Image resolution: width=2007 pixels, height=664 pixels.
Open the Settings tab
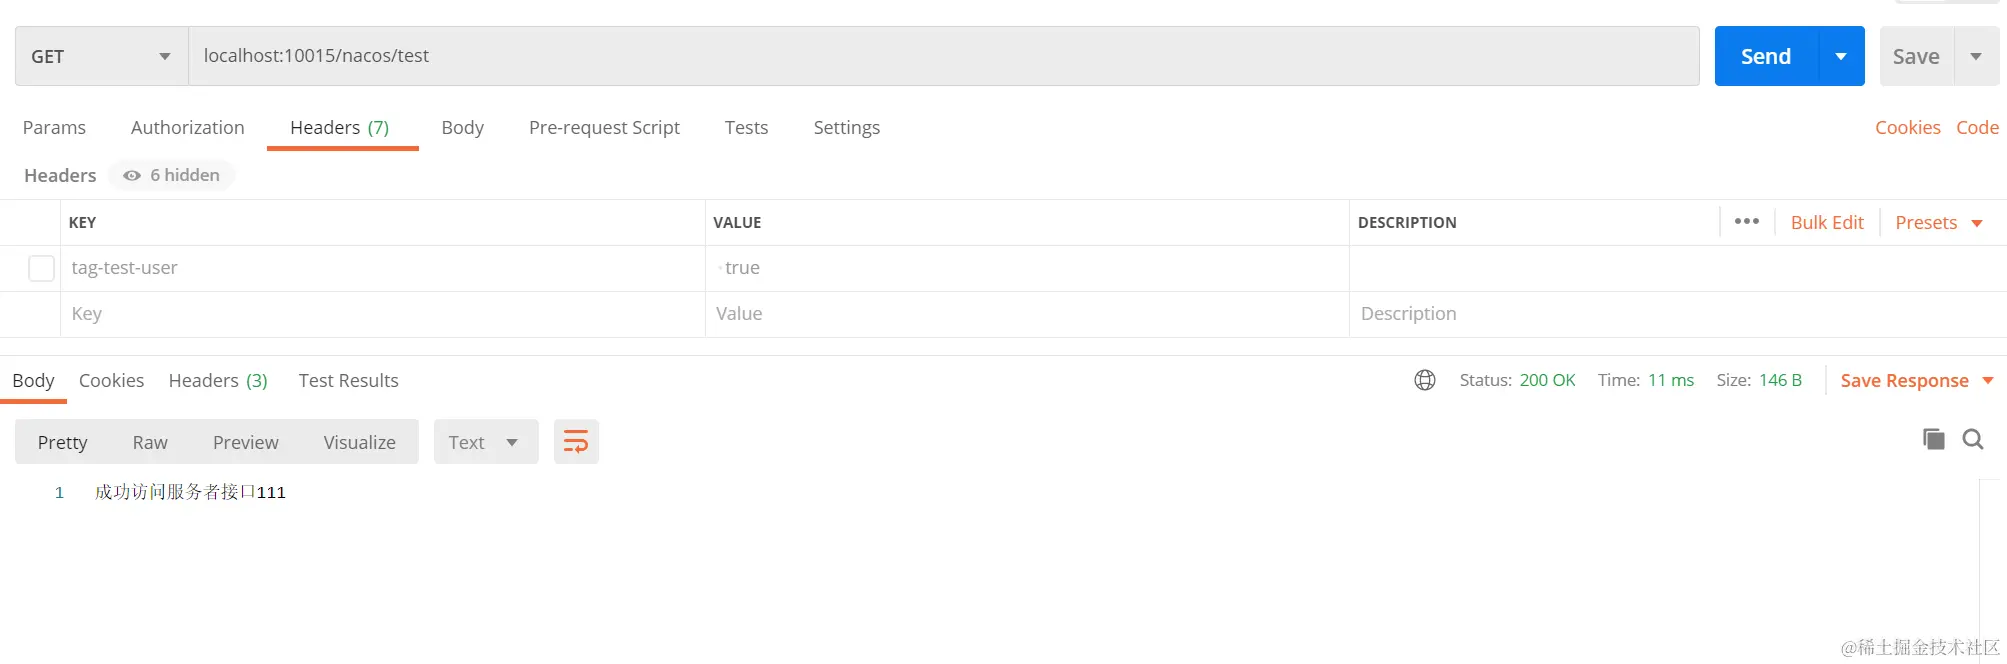click(x=847, y=127)
